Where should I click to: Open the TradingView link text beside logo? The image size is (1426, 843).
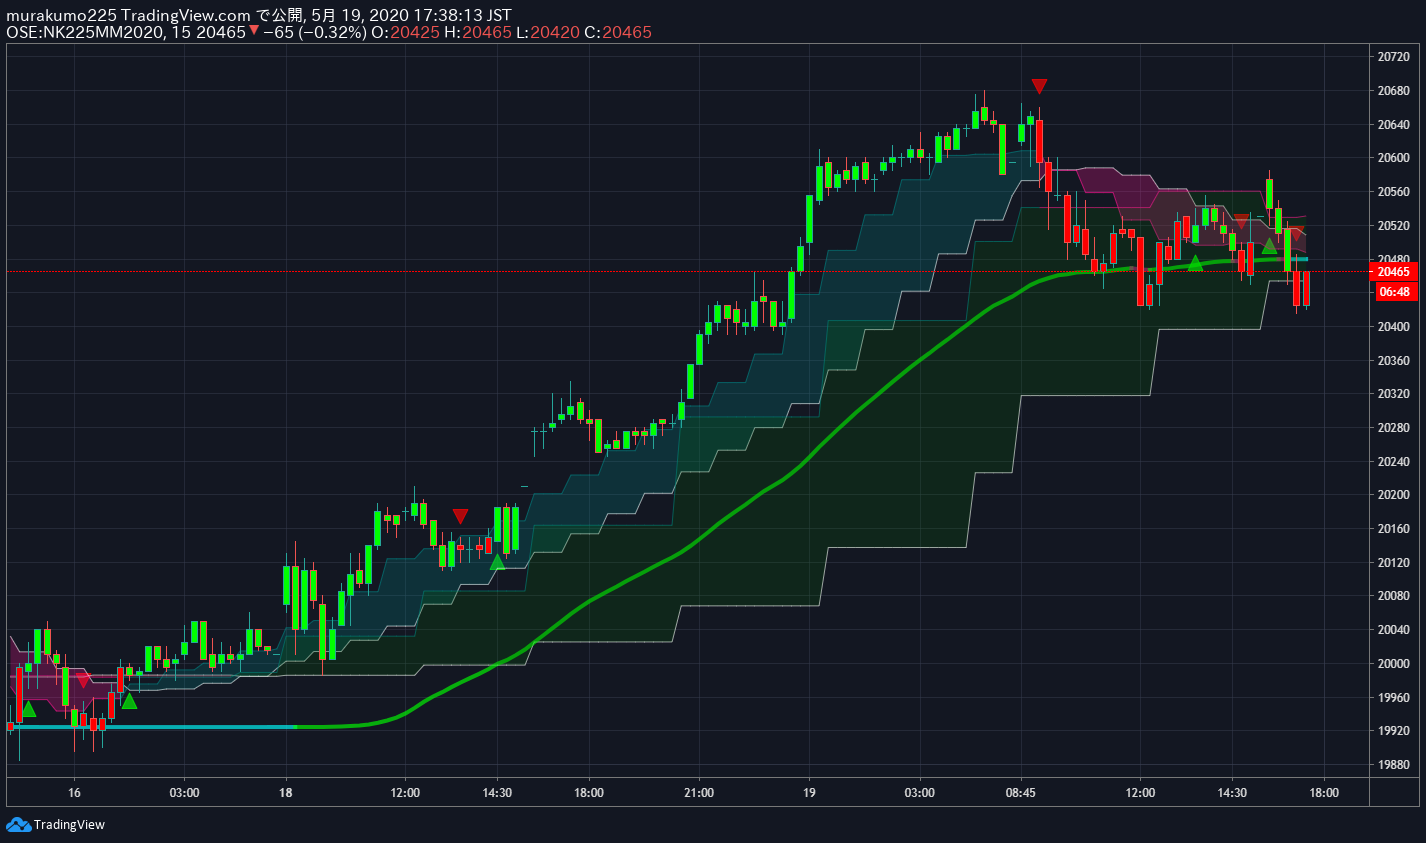tap(69, 825)
